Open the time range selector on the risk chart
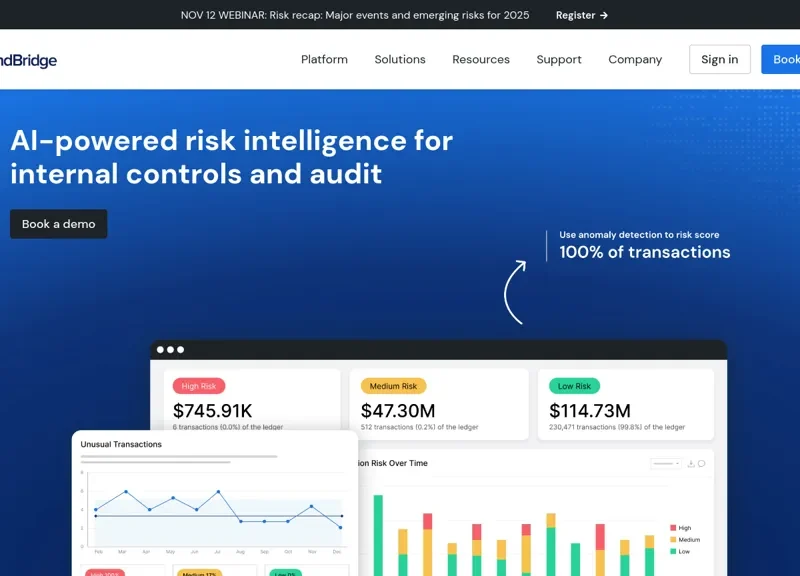Screen dimensions: 800x576 [666, 464]
